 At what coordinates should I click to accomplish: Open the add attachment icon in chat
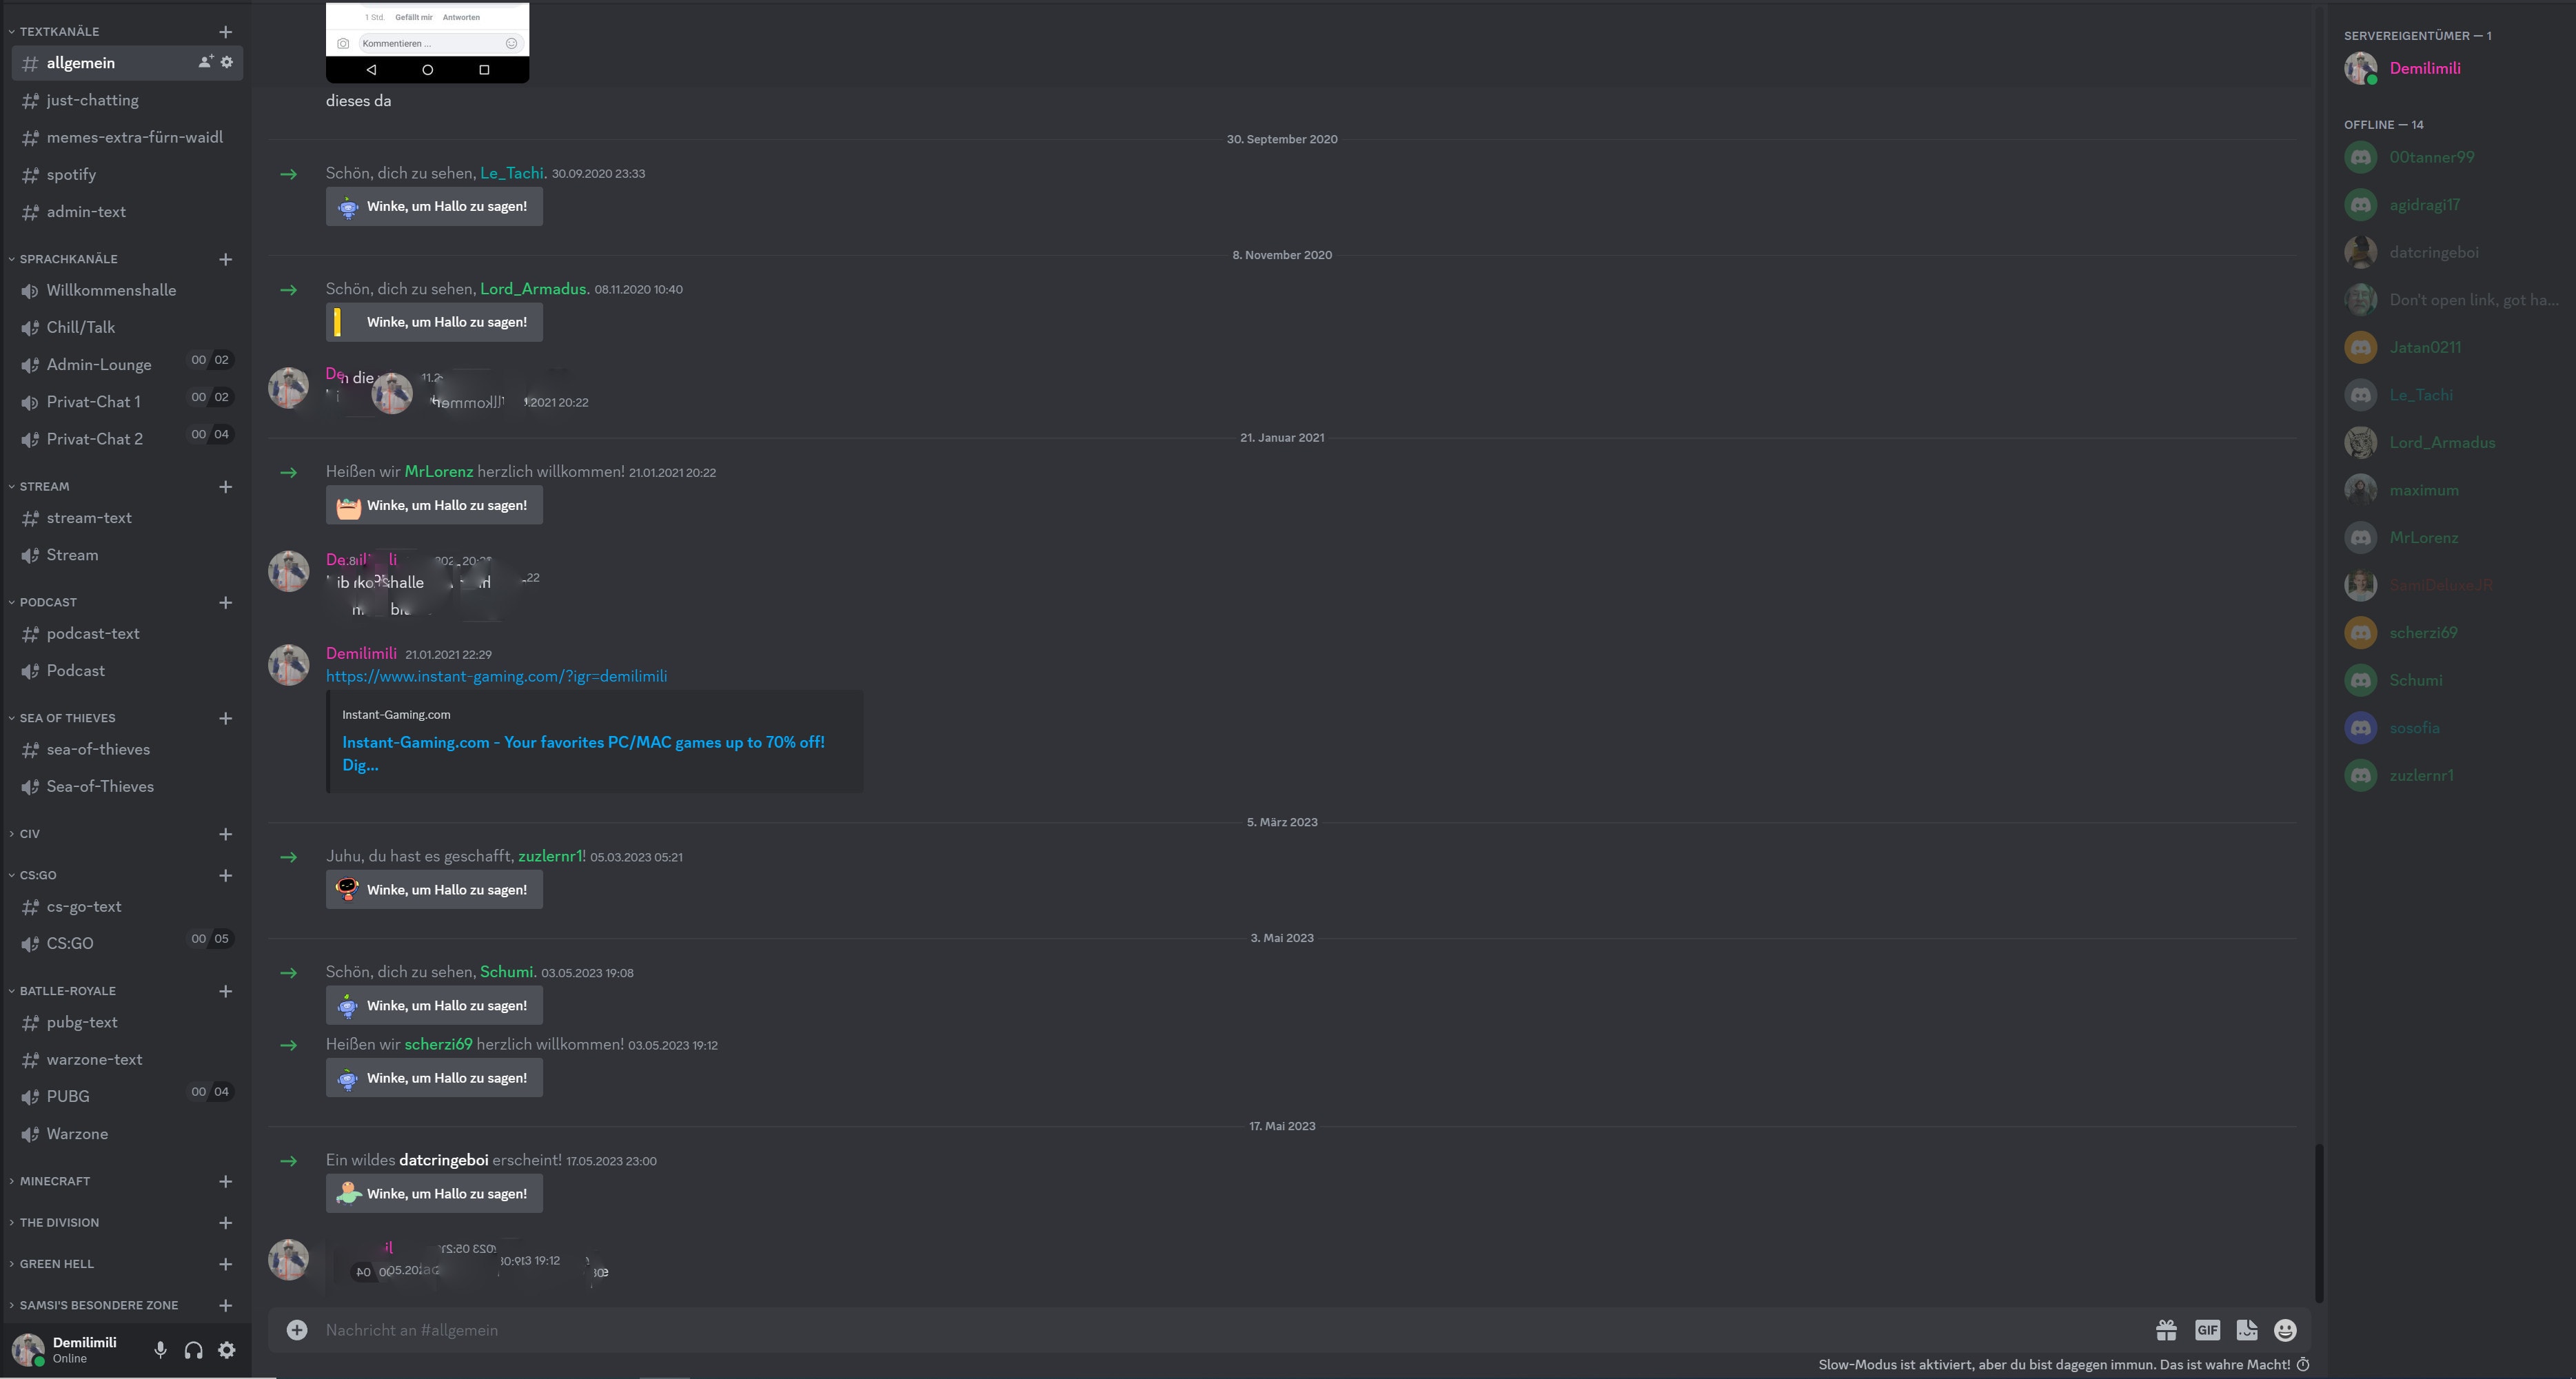295,1329
